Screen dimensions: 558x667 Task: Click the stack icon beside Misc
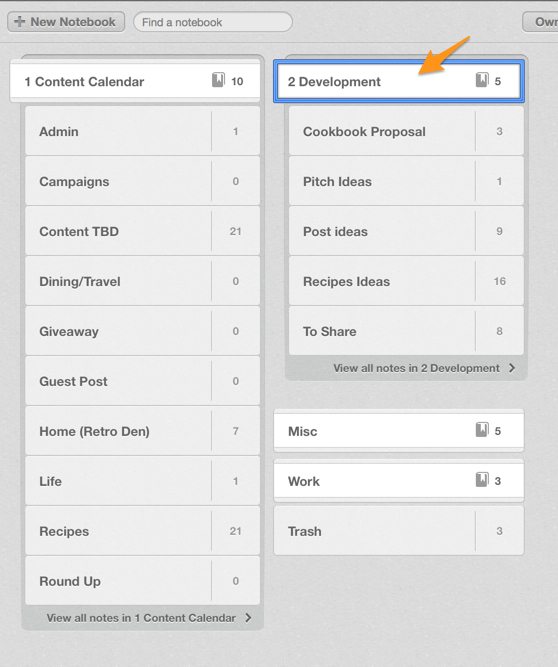(x=482, y=430)
